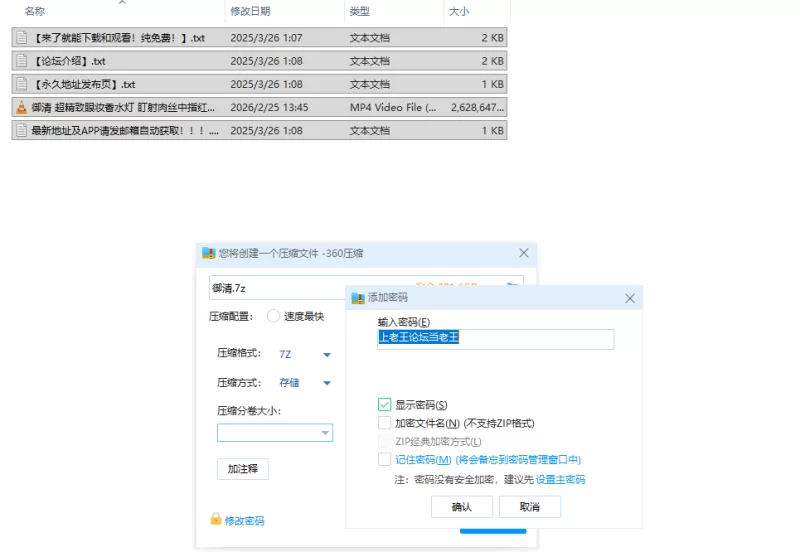Check the 记住密码(M) checkbox

385,459
